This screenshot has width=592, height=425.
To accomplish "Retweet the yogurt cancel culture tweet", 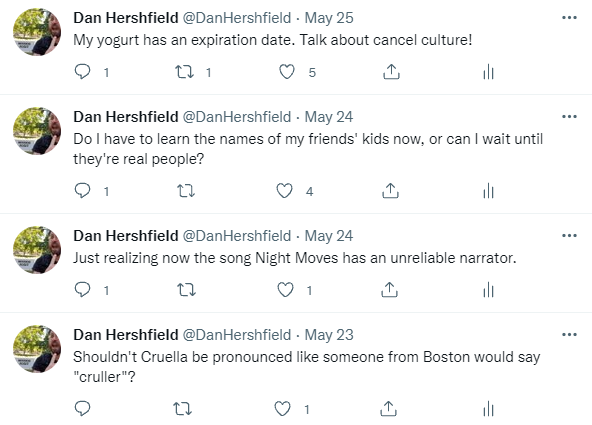I will (185, 72).
